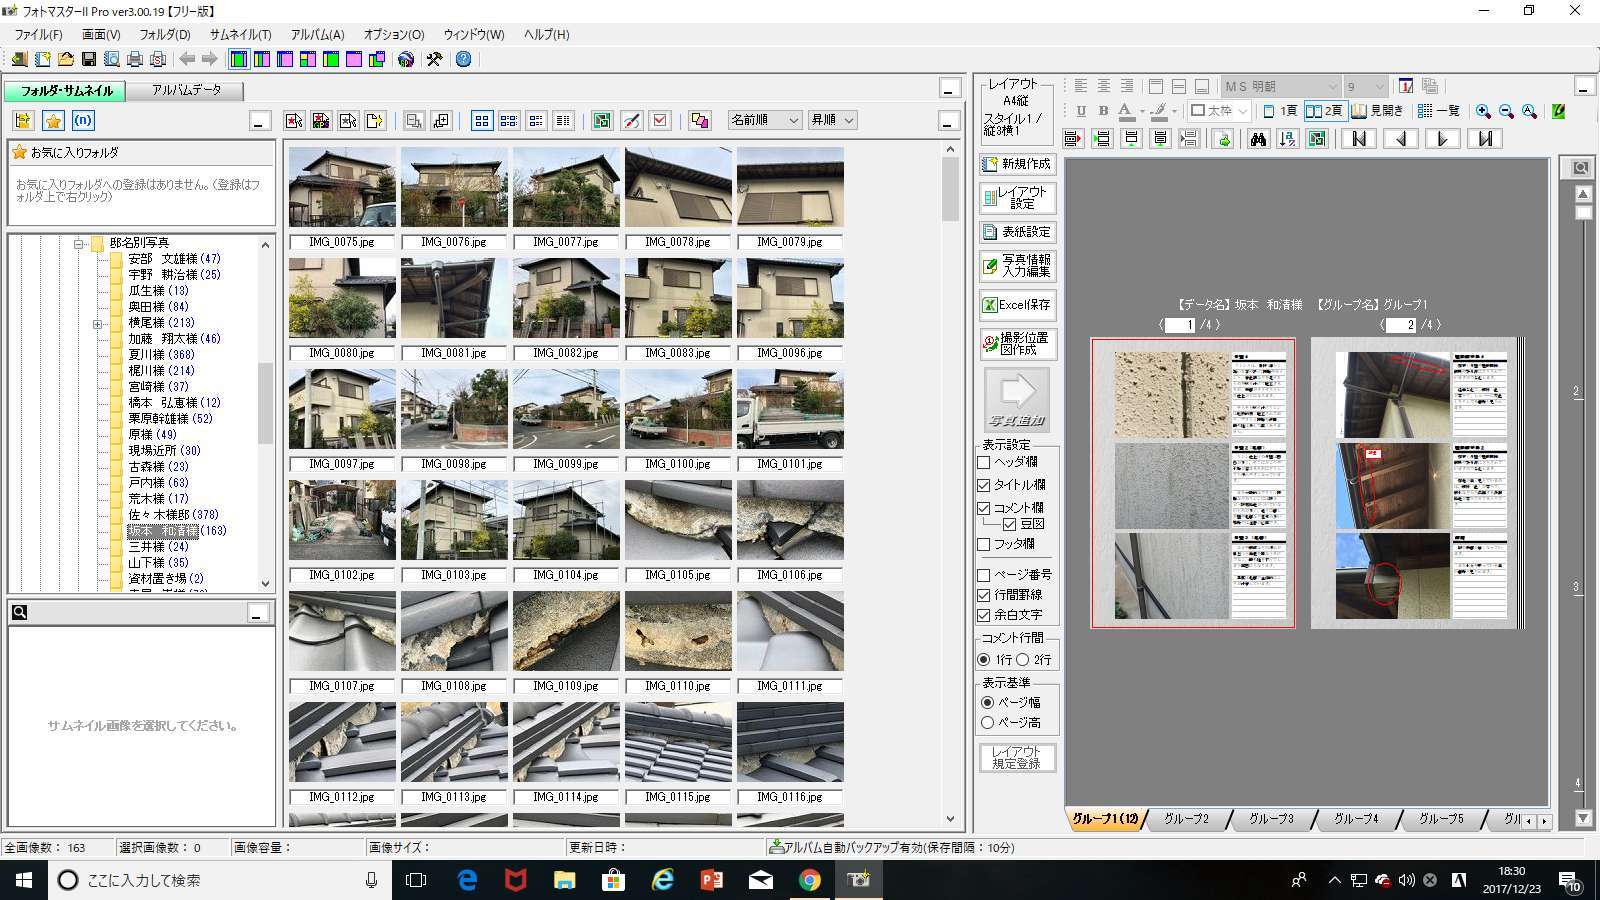Screen dimensions: 1600x900
Task: Open the 昇順 order dropdown
Action: [x=832, y=120]
